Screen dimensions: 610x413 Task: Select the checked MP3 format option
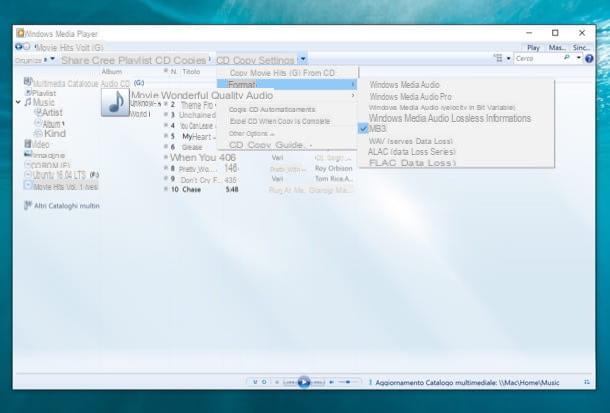(x=456, y=129)
